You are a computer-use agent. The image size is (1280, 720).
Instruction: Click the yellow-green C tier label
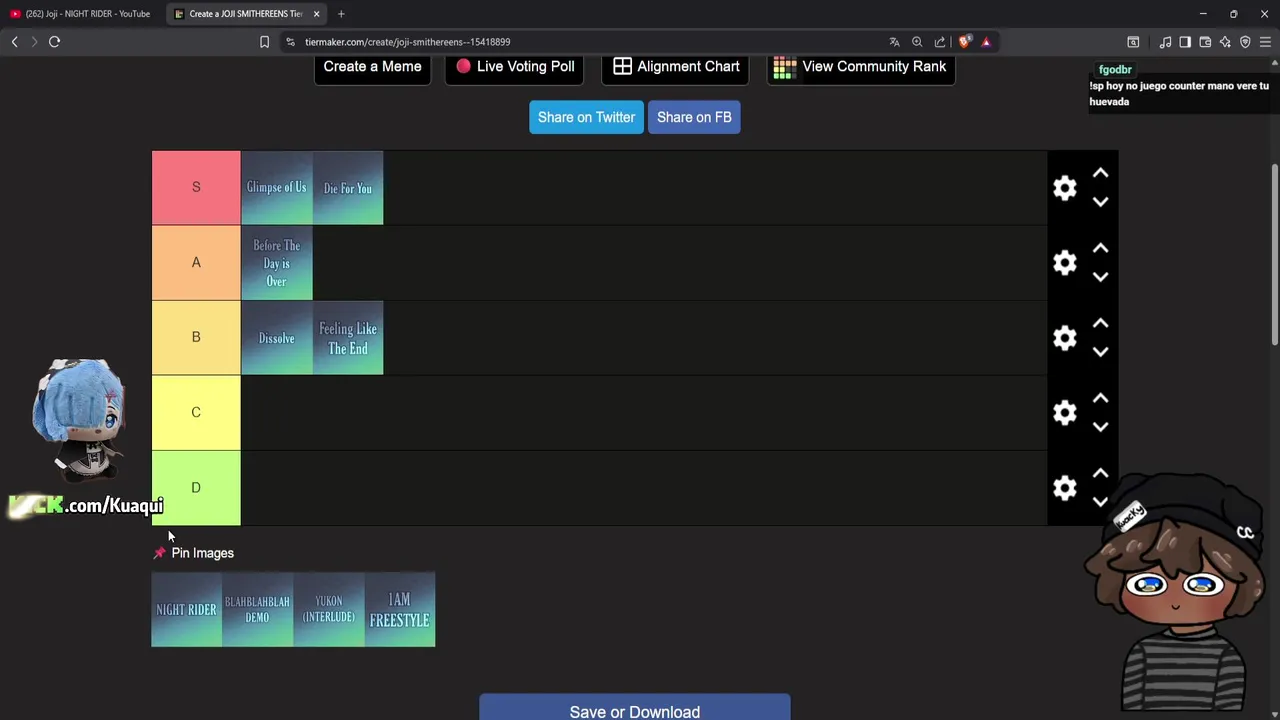[x=196, y=413]
